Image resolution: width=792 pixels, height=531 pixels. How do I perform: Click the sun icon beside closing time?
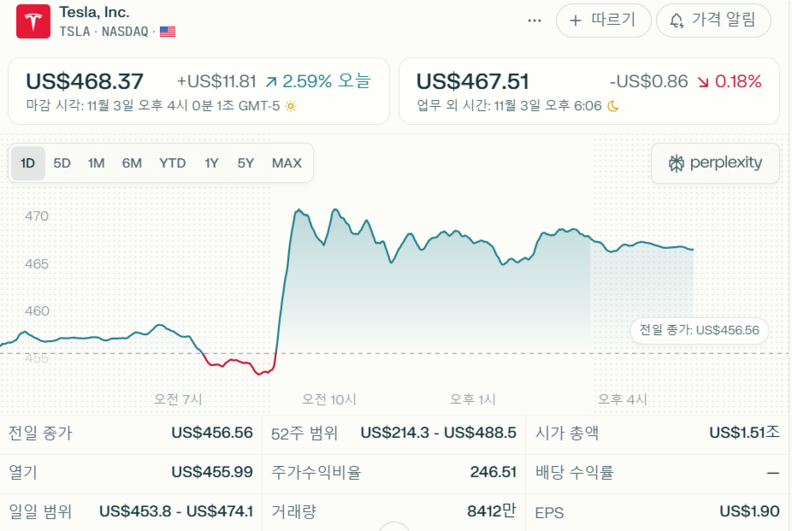tap(291, 105)
